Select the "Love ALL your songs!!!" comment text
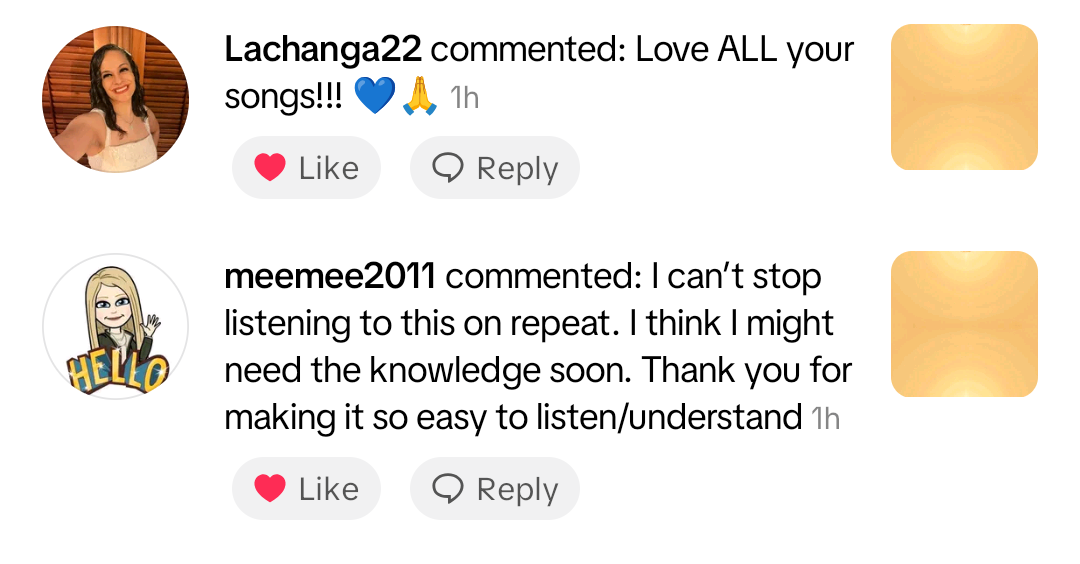This screenshot has width=1080, height=564. tap(744, 50)
